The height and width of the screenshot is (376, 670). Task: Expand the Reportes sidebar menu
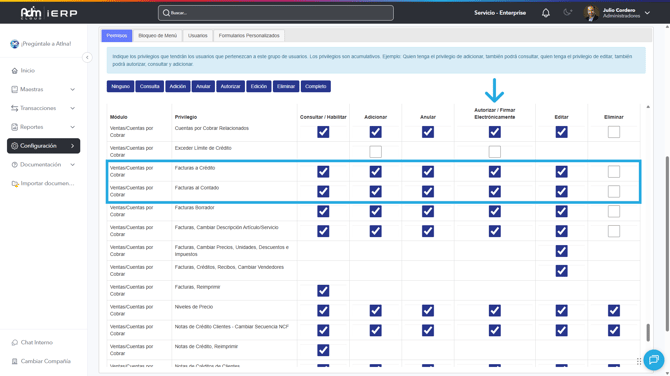tap(43, 127)
